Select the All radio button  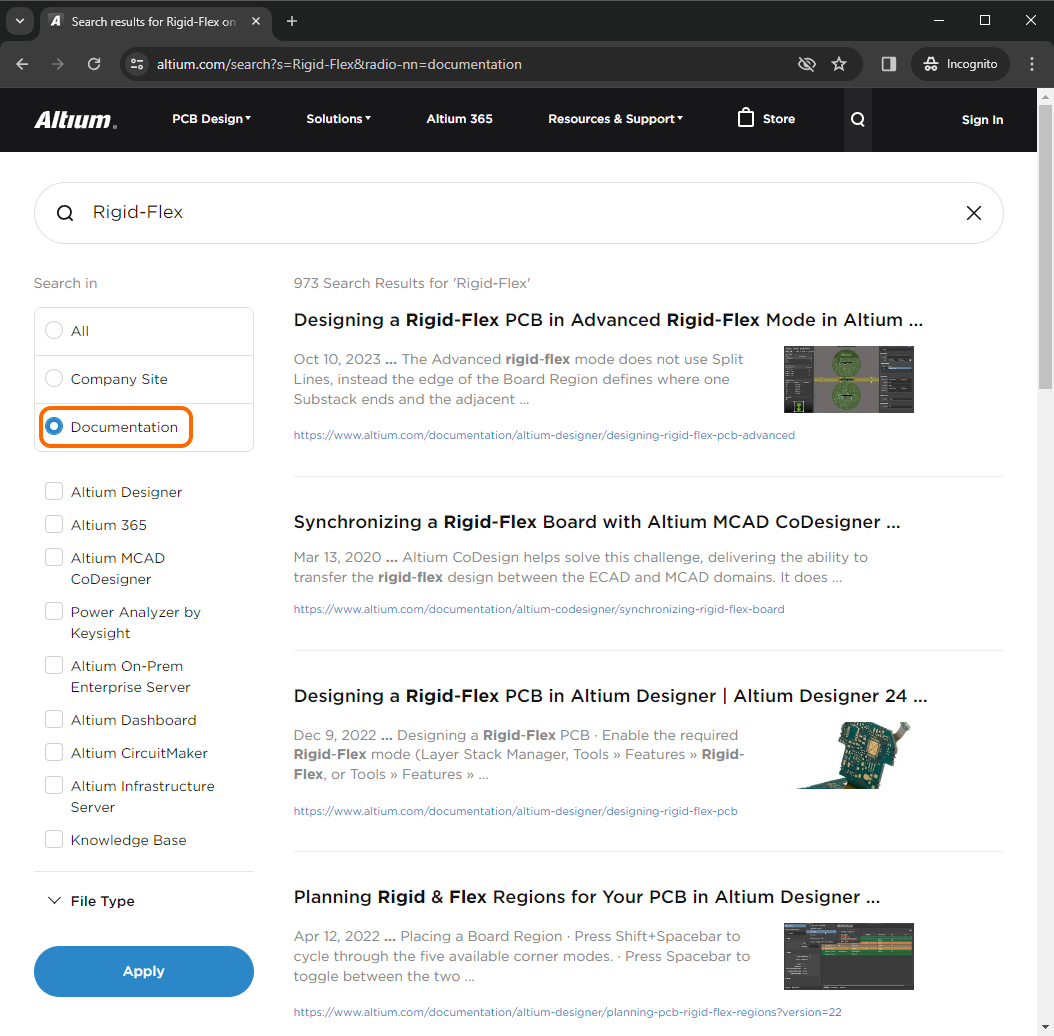(54, 331)
